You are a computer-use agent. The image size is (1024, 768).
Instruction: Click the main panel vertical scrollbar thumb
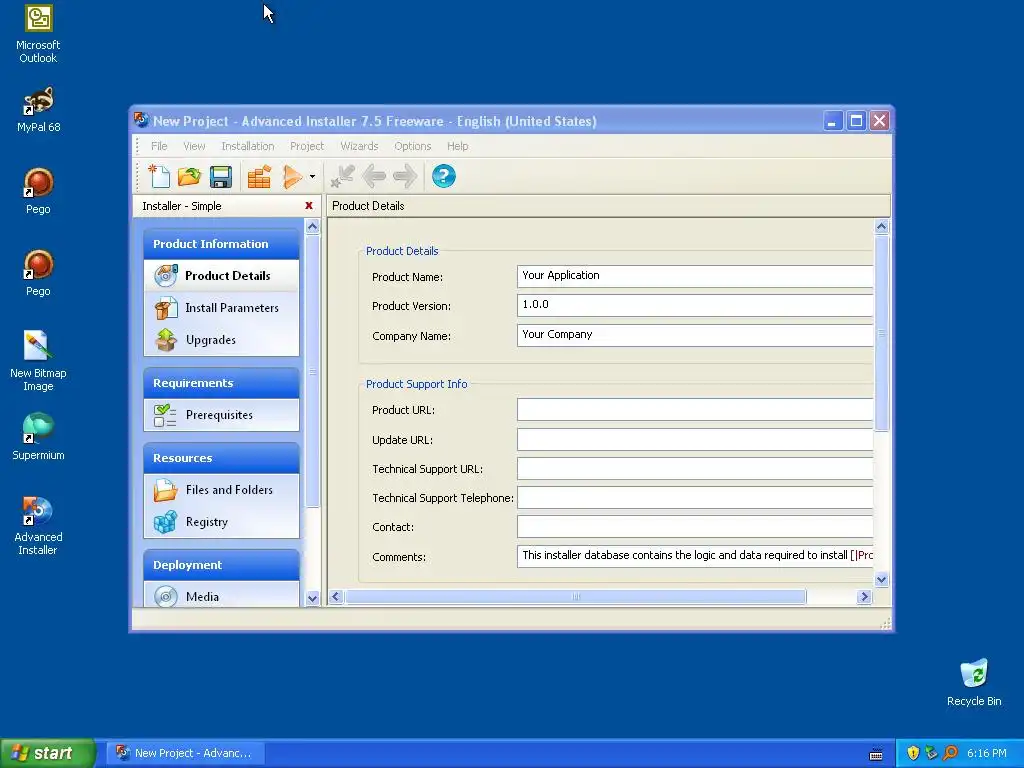pyautogui.click(x=881, y=333)
